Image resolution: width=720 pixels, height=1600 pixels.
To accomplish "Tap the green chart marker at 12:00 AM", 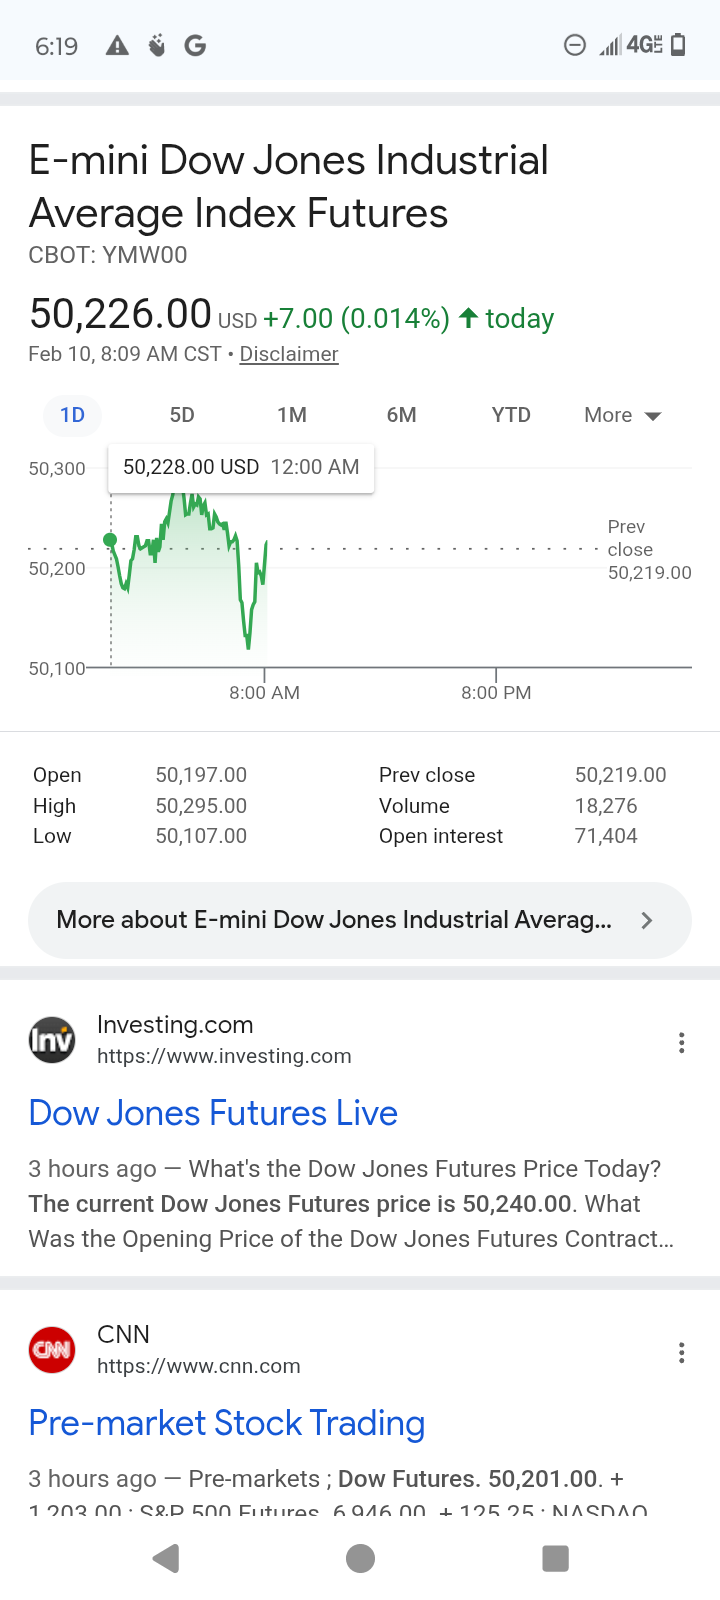I will [110, 540].
